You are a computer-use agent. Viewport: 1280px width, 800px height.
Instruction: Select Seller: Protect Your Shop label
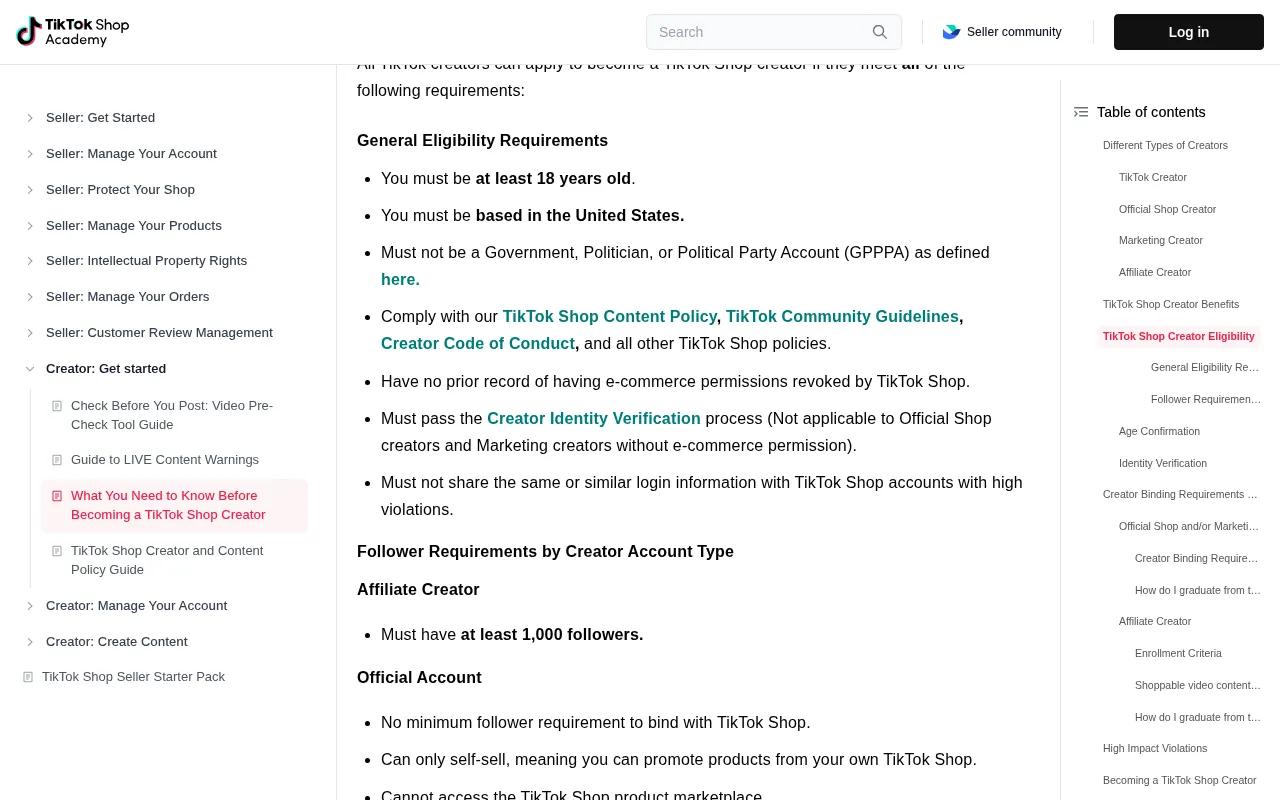120,190
